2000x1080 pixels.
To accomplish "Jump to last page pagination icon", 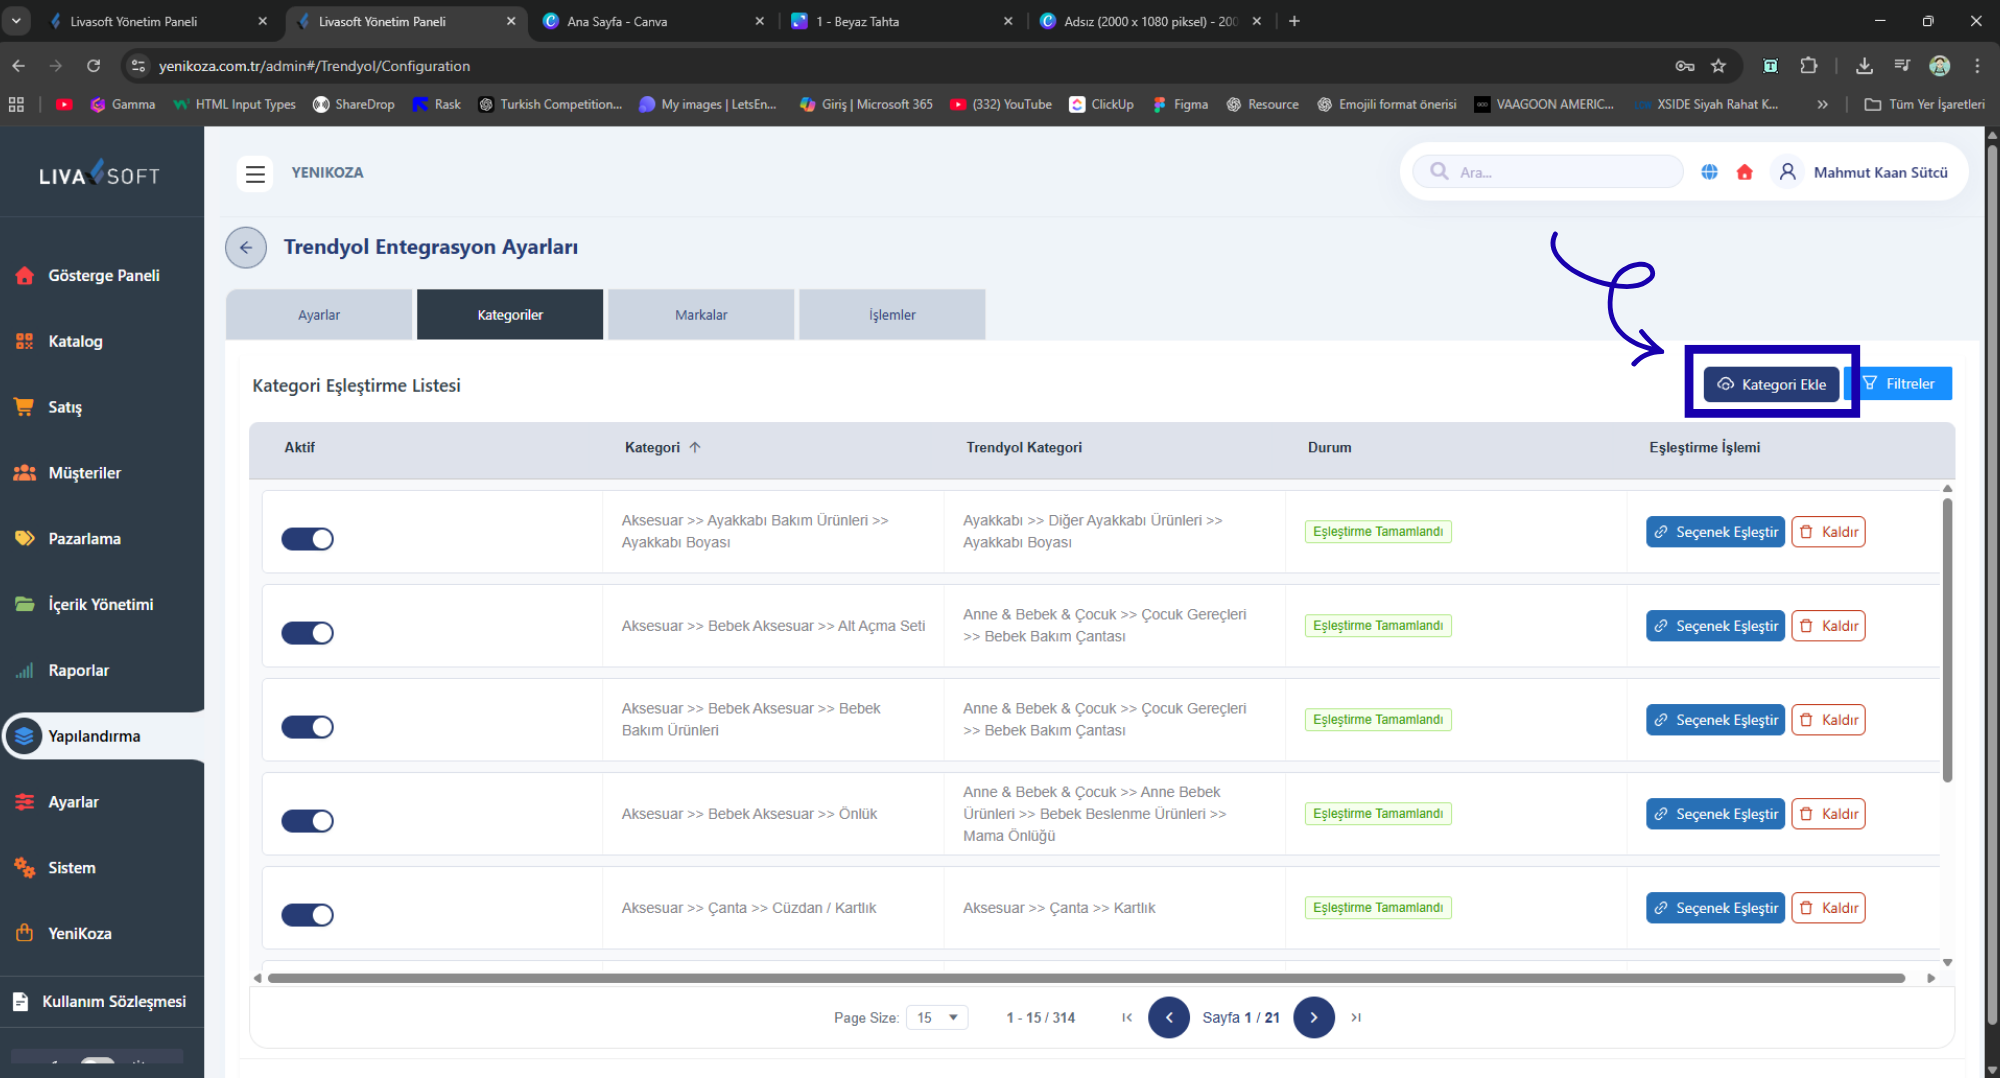I will pyautogui.click(x=1356, y=1017).
